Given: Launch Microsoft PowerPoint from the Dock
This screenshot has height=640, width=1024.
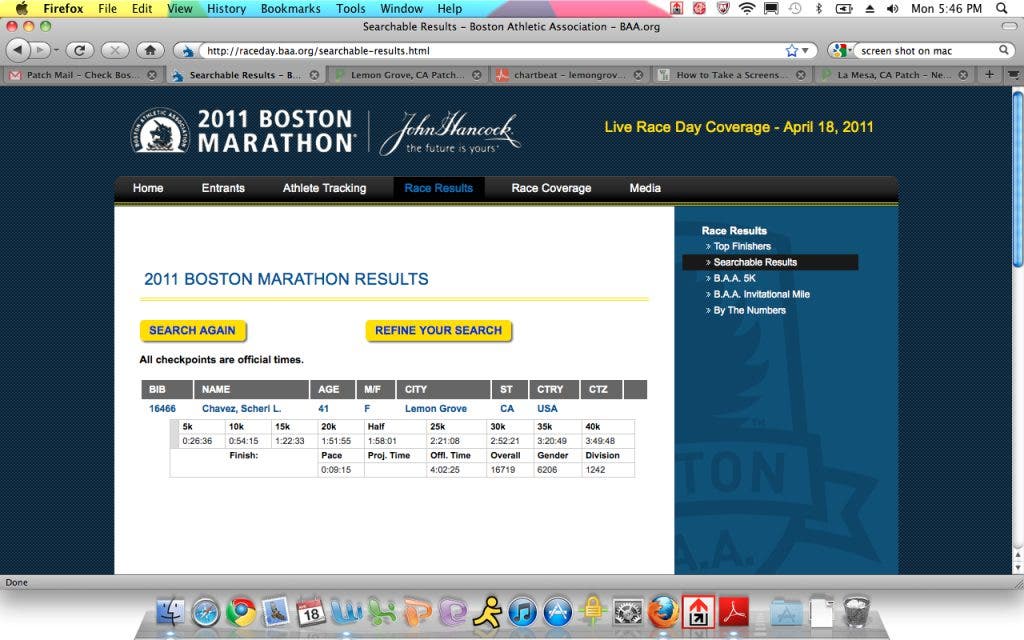Looking at the screenshot, I should tap(418, 612).
